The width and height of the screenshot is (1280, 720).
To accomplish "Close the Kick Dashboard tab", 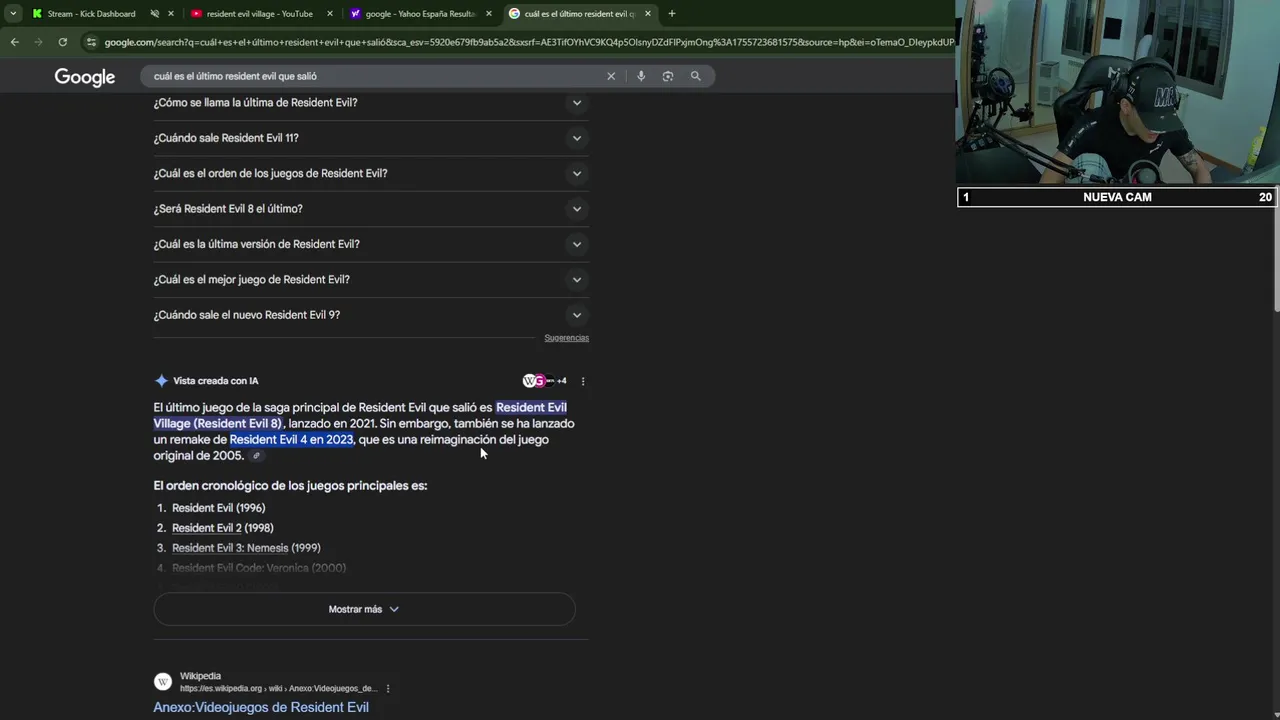I will tap(171, 14).
